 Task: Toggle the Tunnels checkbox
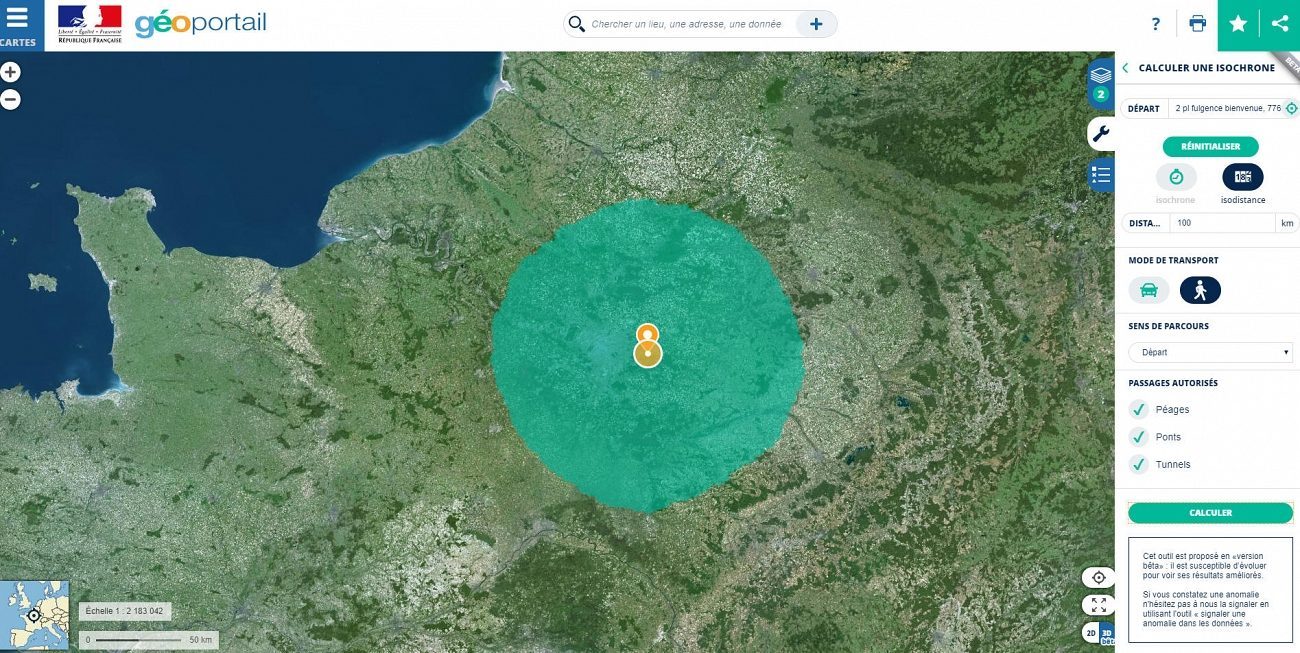(x=1138, y=464)
